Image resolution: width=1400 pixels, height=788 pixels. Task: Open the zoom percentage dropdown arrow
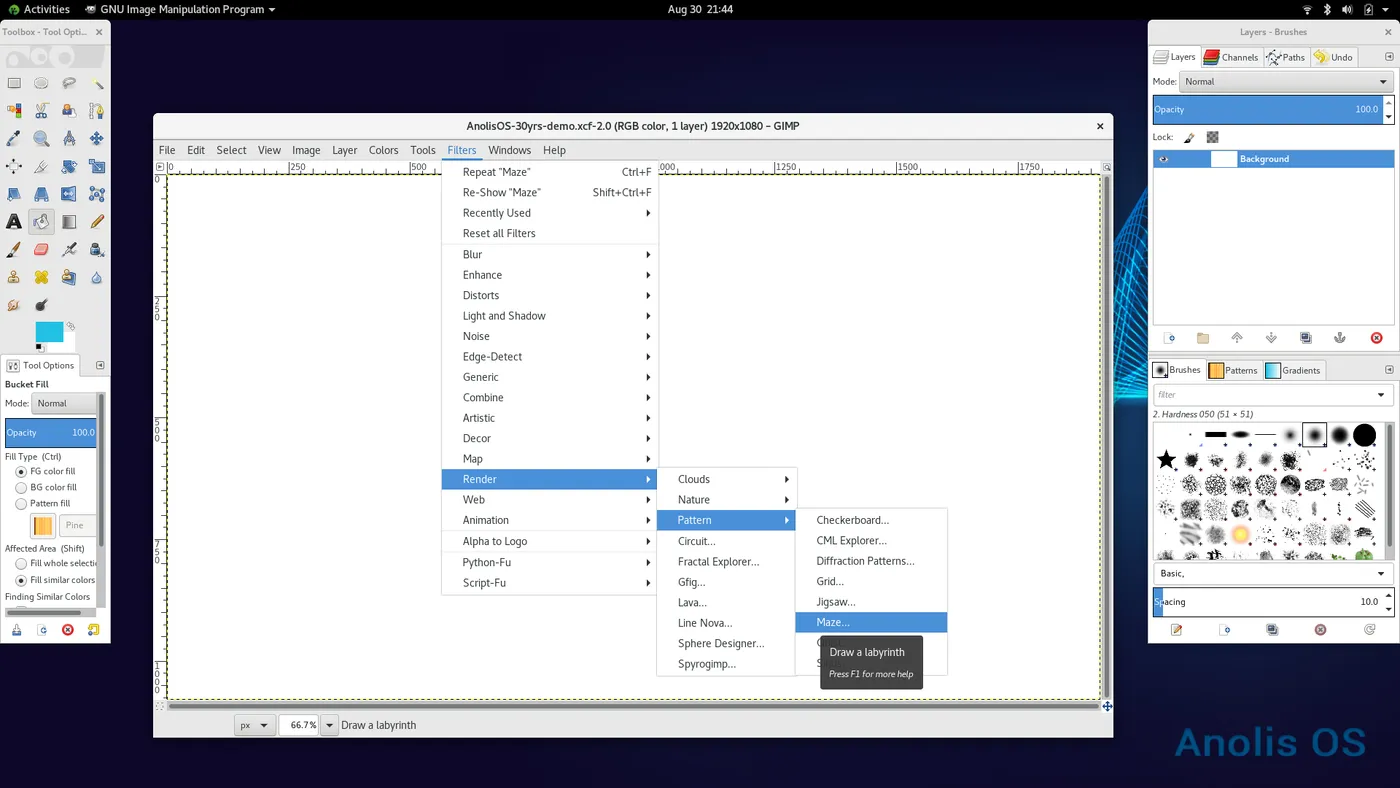point(330,725)
